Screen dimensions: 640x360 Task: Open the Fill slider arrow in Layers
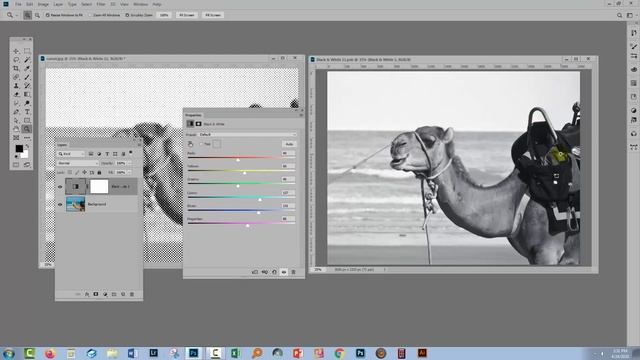tap(130, 173)
